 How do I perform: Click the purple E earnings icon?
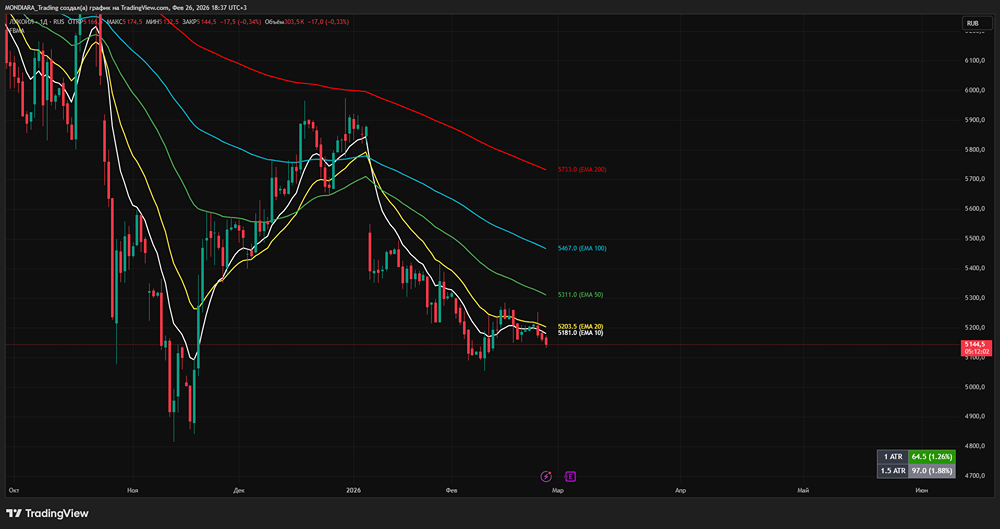(571, 476)
